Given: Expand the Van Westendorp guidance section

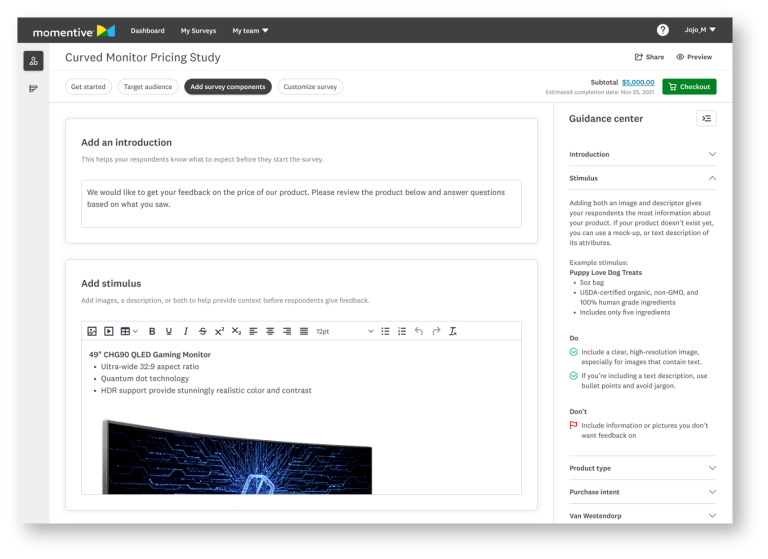Looking at the screenshot, I should point(642,516).
